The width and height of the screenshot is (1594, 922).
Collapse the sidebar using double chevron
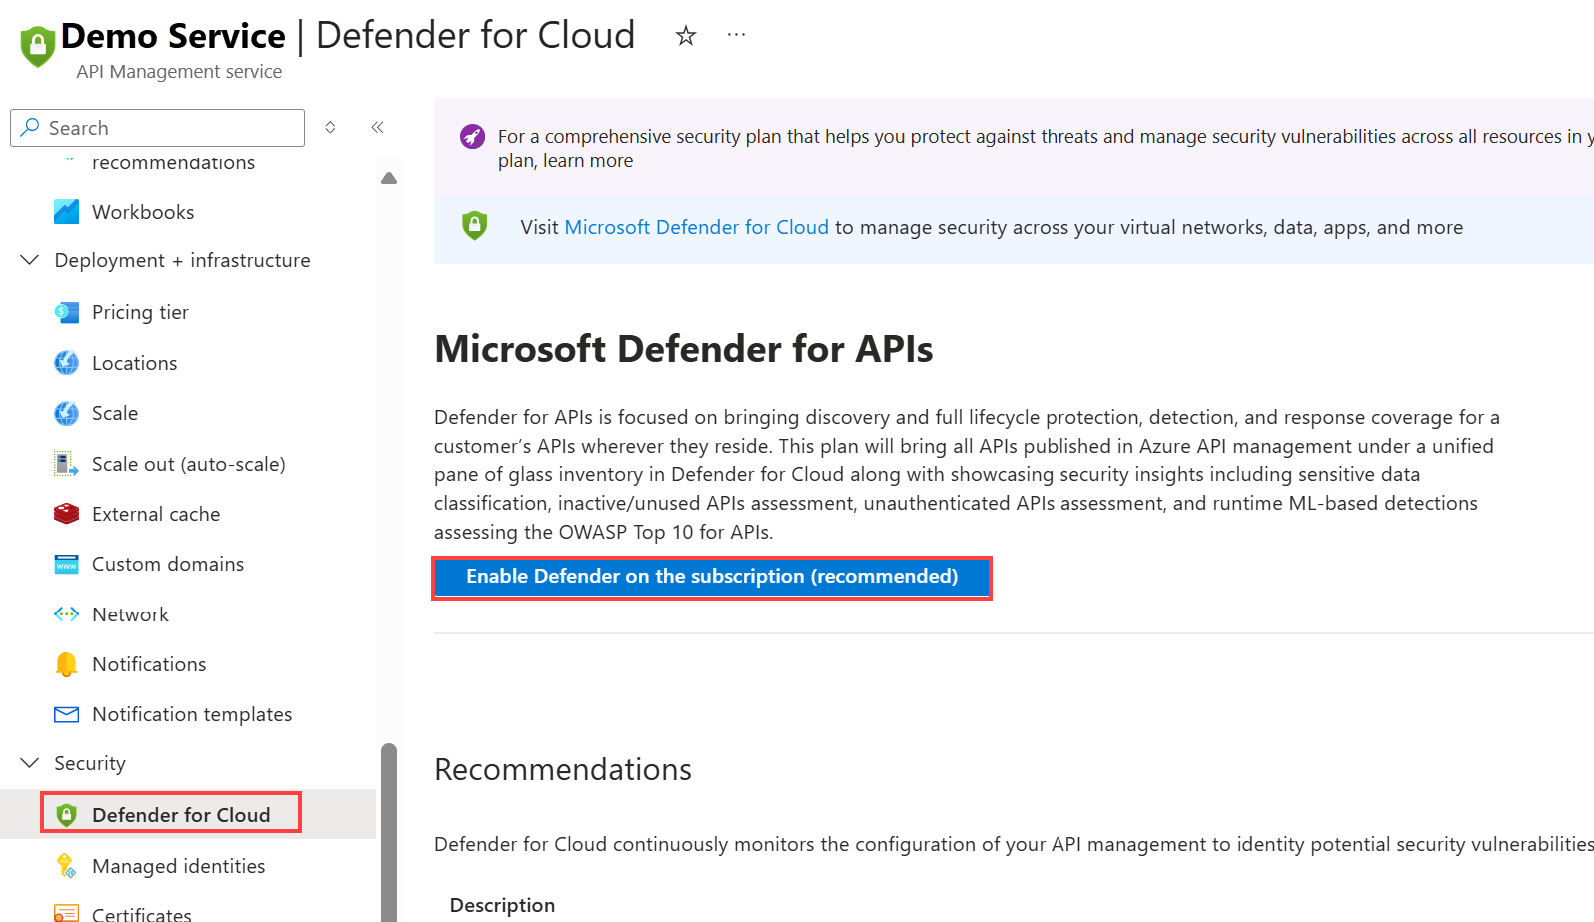(377, 127)
